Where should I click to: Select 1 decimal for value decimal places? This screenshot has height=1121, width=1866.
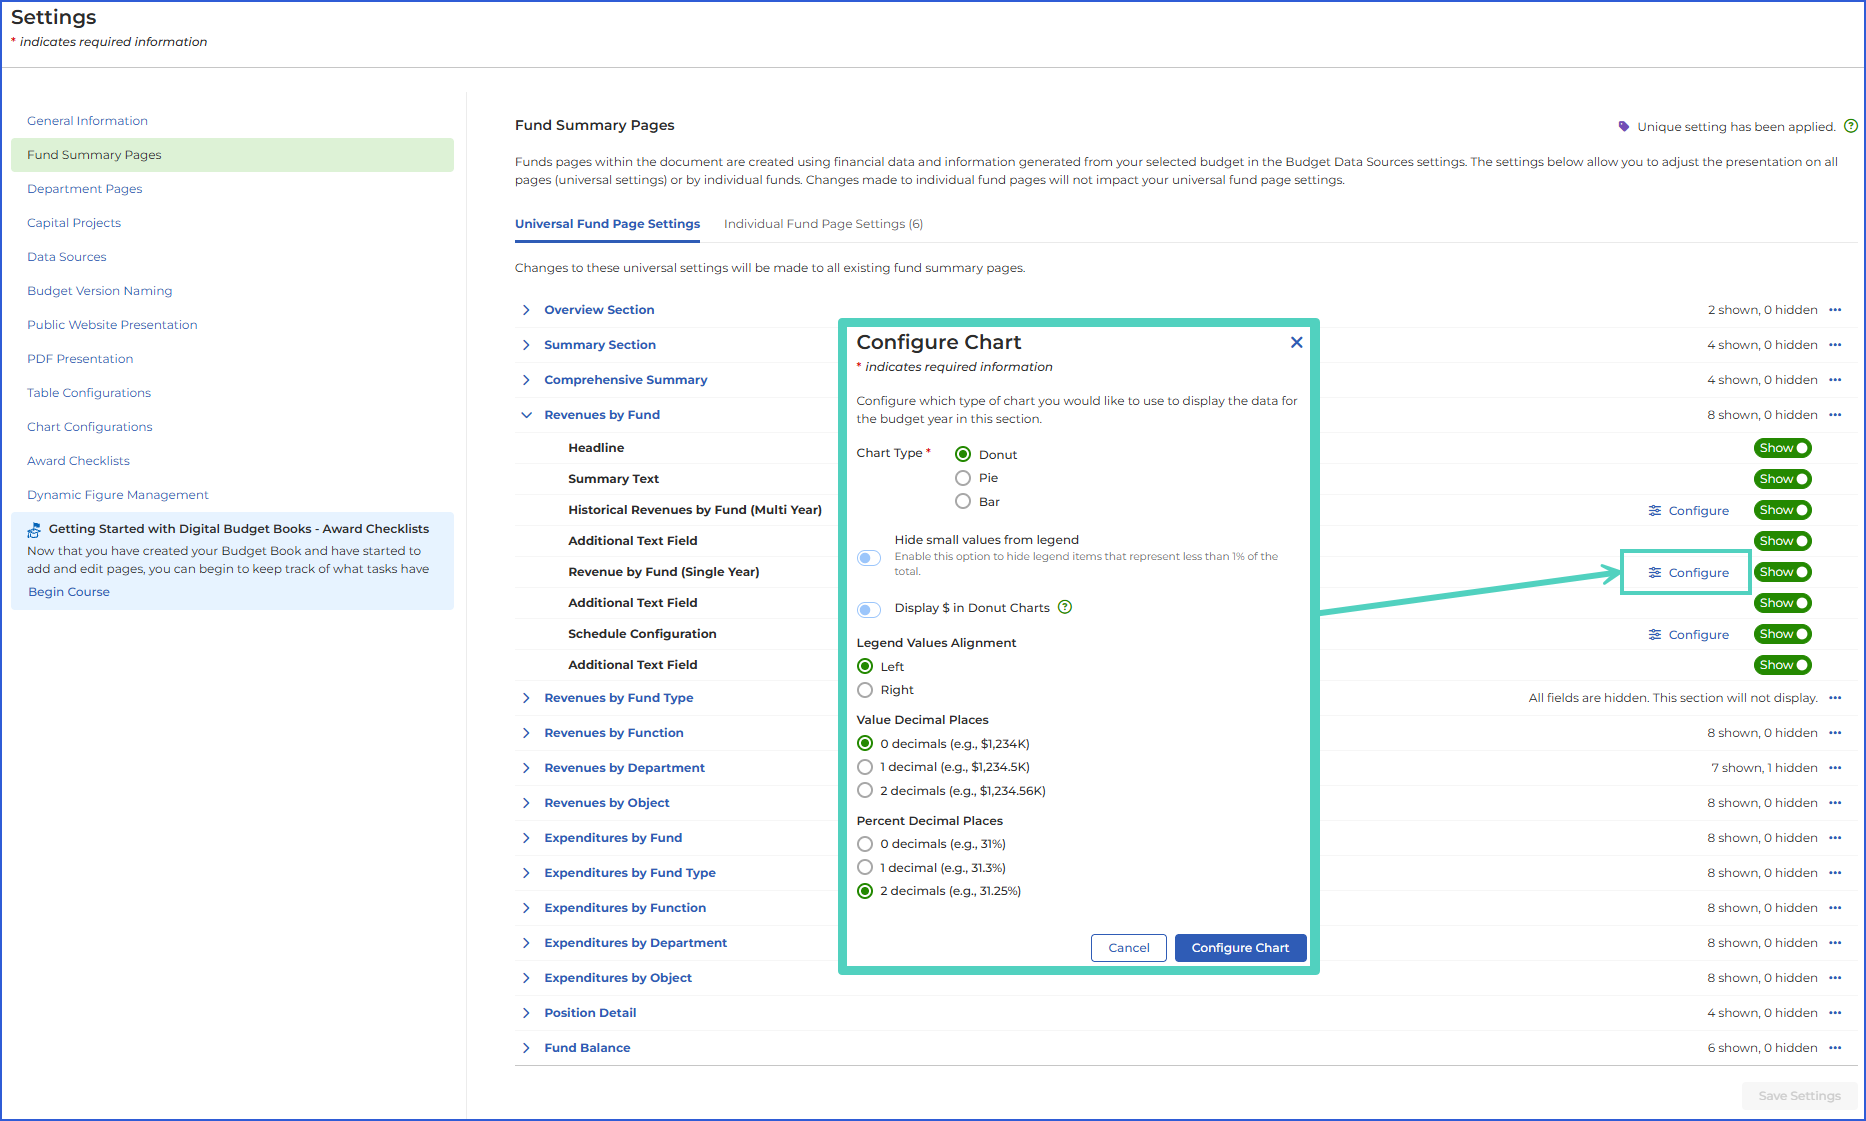(865, 767)
